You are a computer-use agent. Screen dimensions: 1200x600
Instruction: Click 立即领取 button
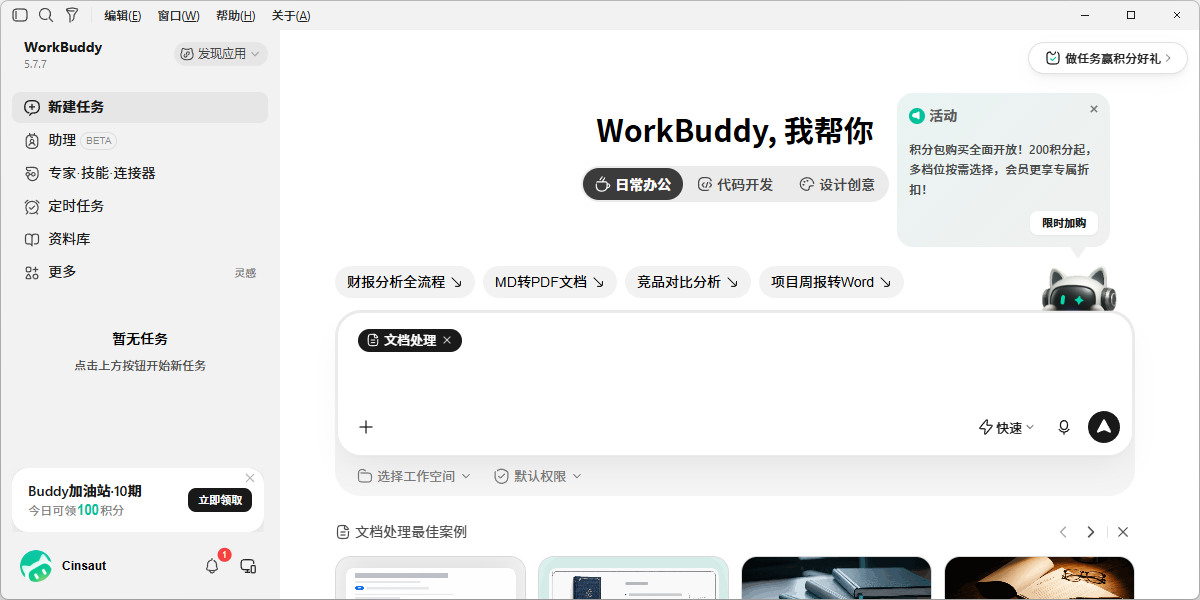point(220,500)
